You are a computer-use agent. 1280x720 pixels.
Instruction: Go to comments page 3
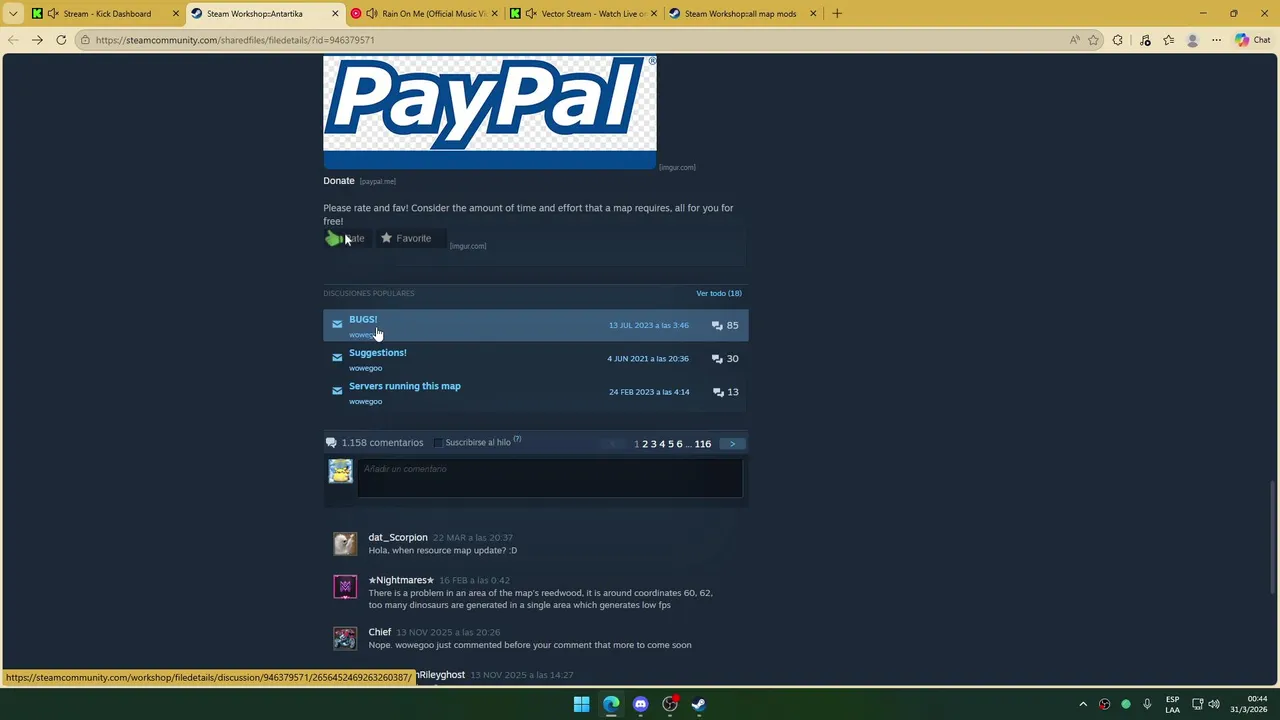click(653, 444)
